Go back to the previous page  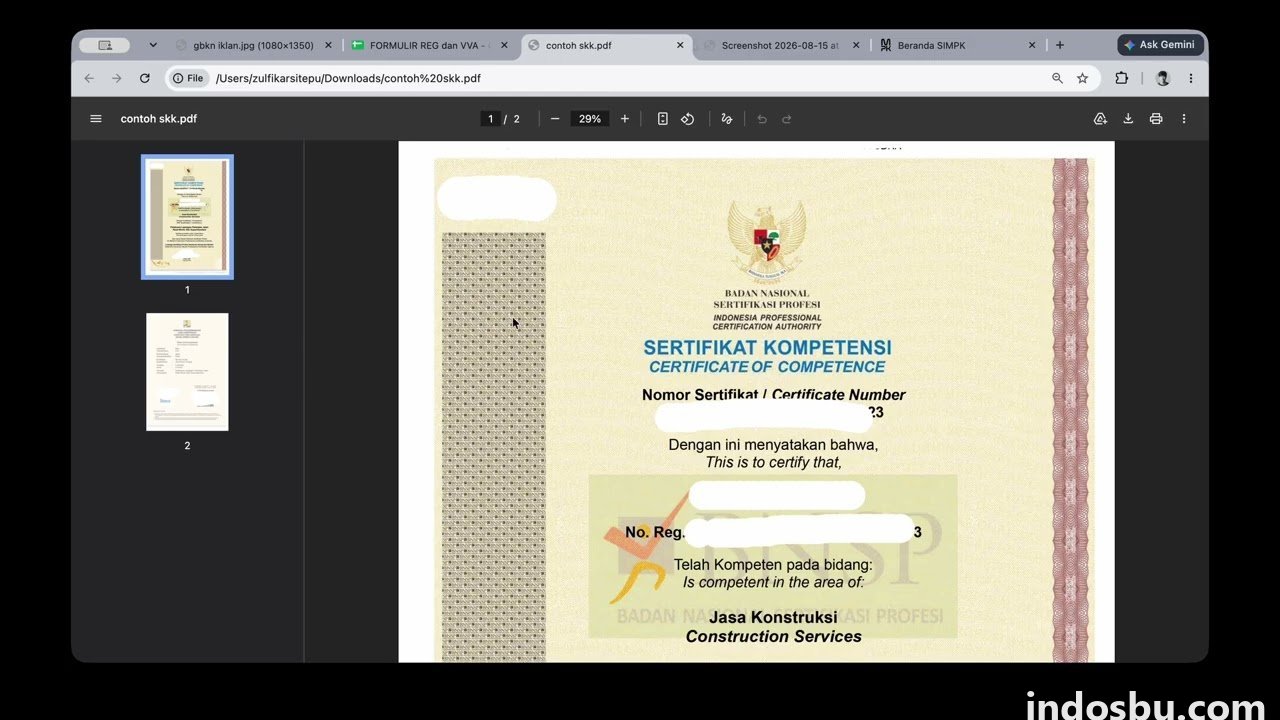89,78
